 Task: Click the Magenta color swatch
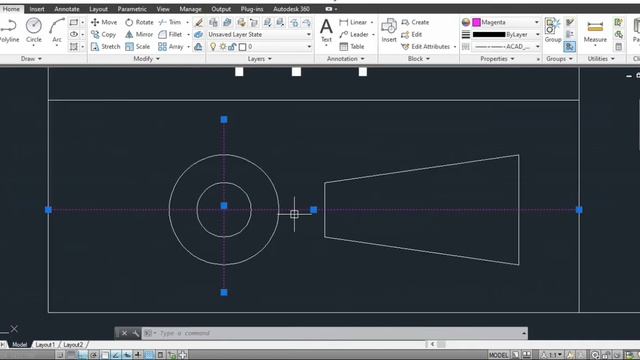pos(476,22)
